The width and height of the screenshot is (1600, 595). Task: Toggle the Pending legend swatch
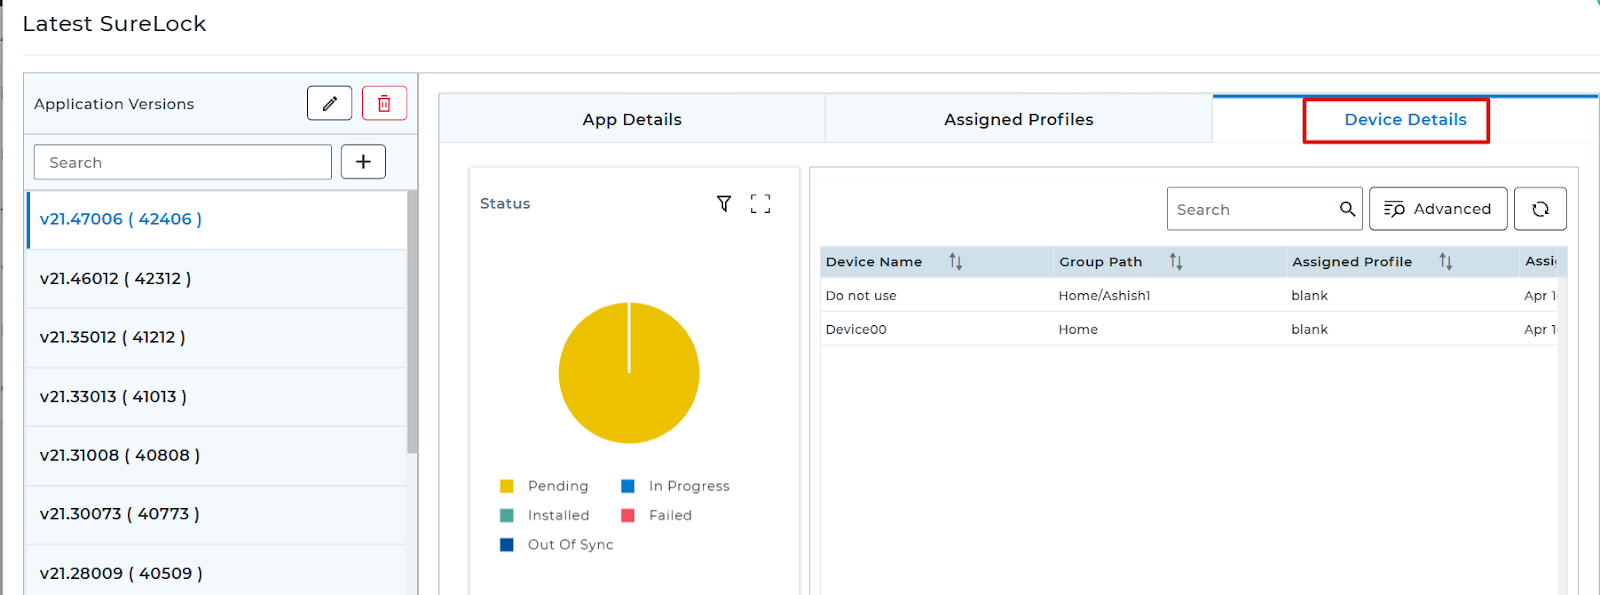click(507, 486)
